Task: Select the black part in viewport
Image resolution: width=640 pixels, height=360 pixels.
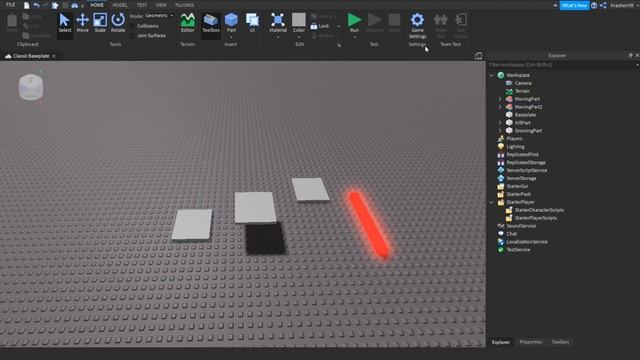Action: (x=265, y=239)
